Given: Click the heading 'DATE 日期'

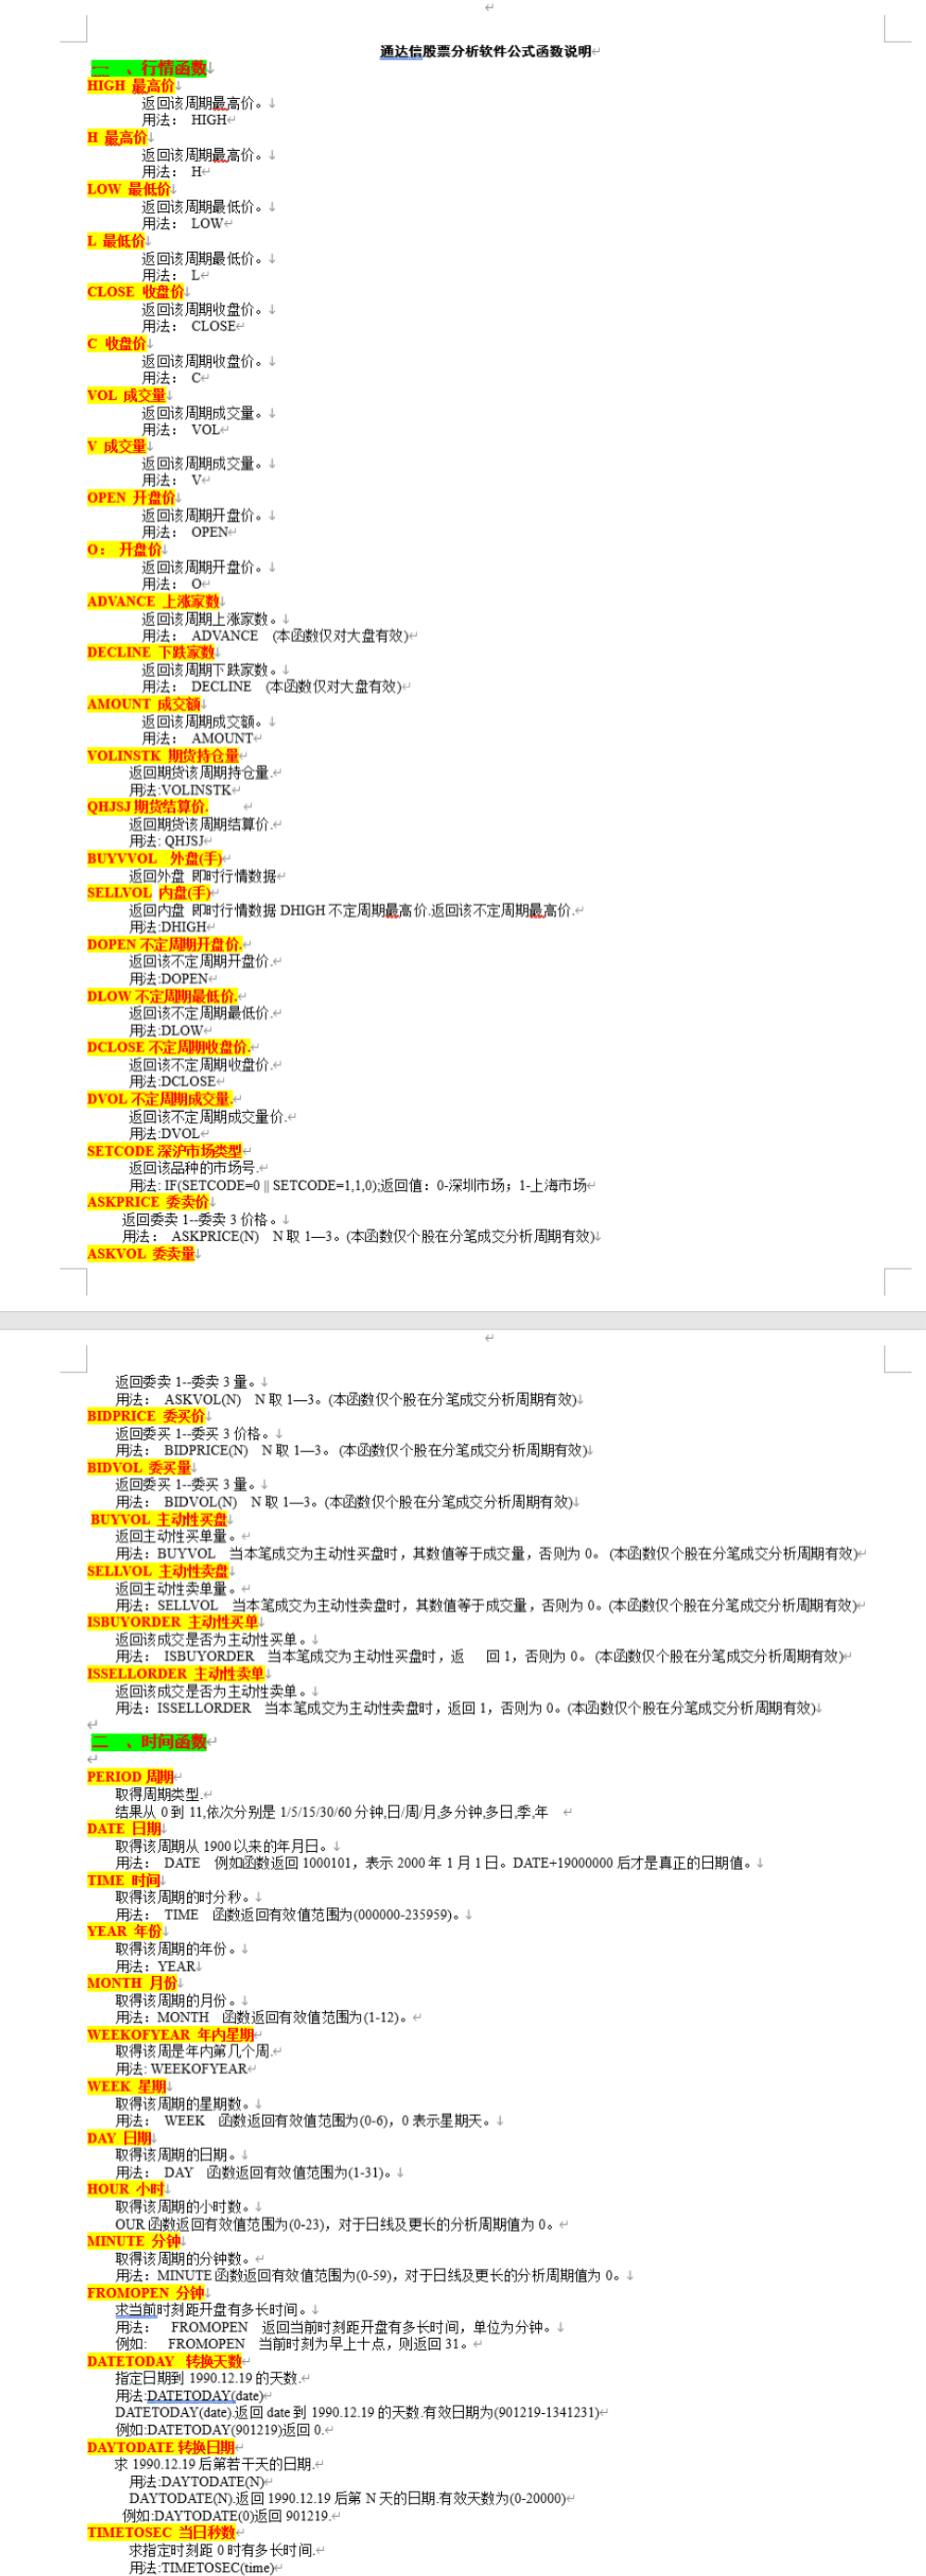Looking at the screenshot, I should click(124, 1829).
